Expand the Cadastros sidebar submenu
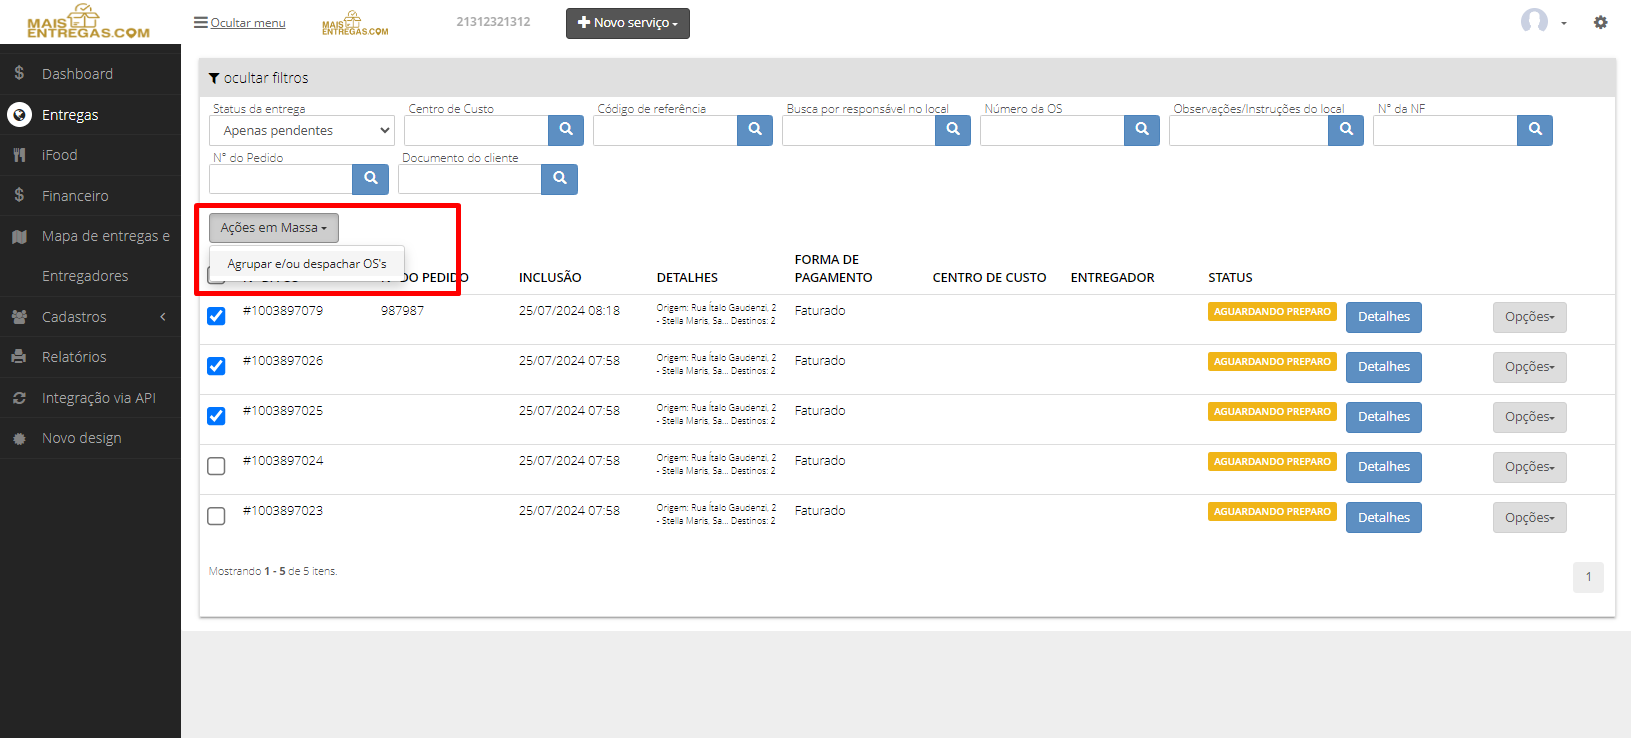The height and width of the screenshot is (738, 1631). [x=90, y=317]
